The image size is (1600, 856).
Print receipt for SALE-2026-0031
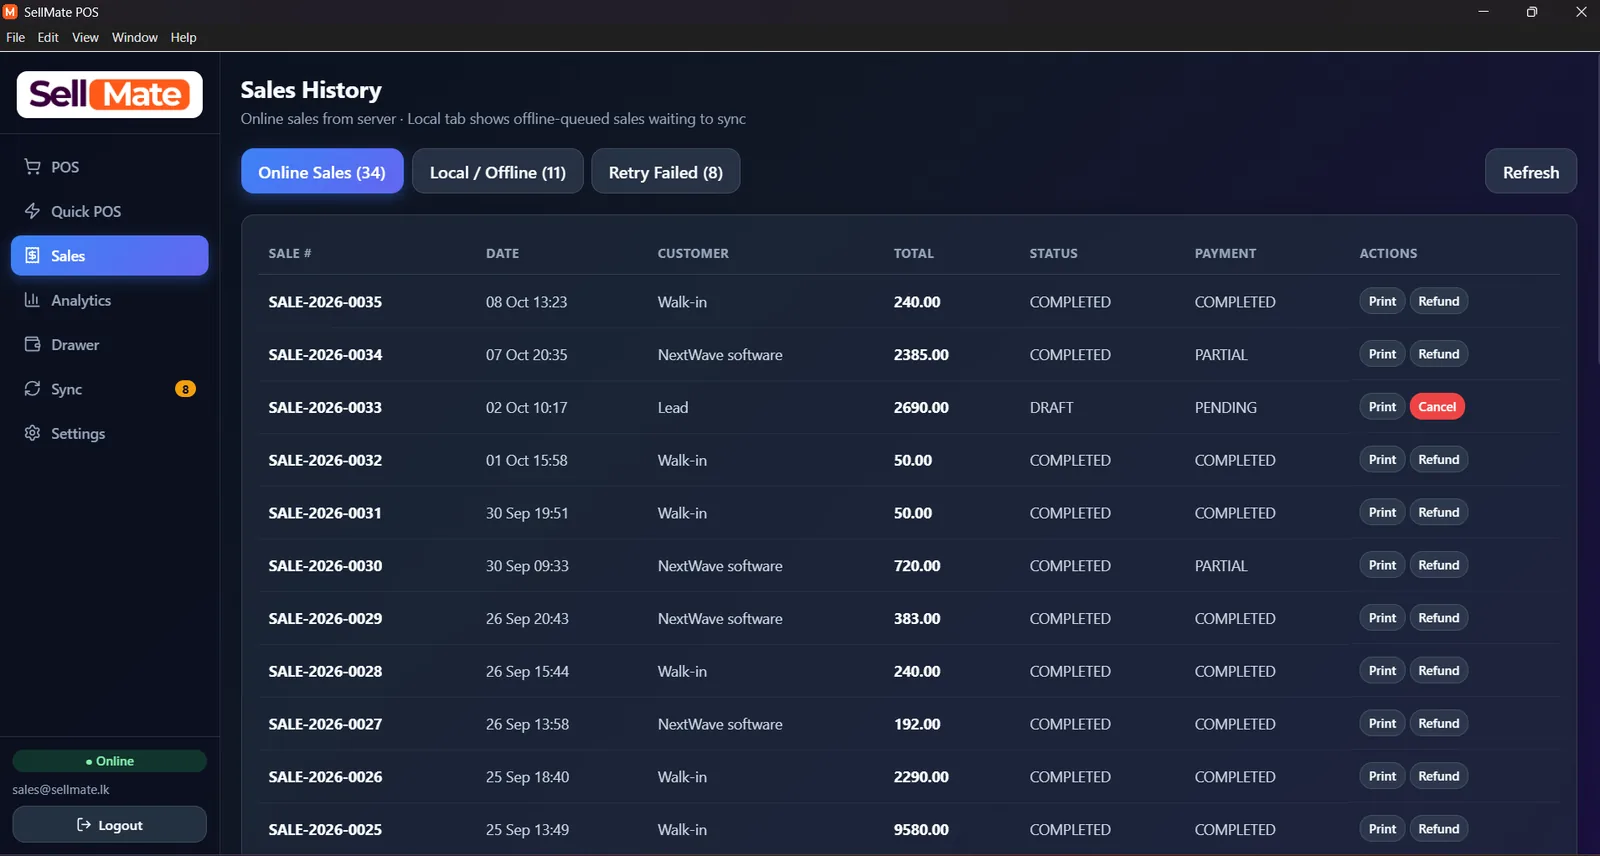click(x=1382, y=512)
